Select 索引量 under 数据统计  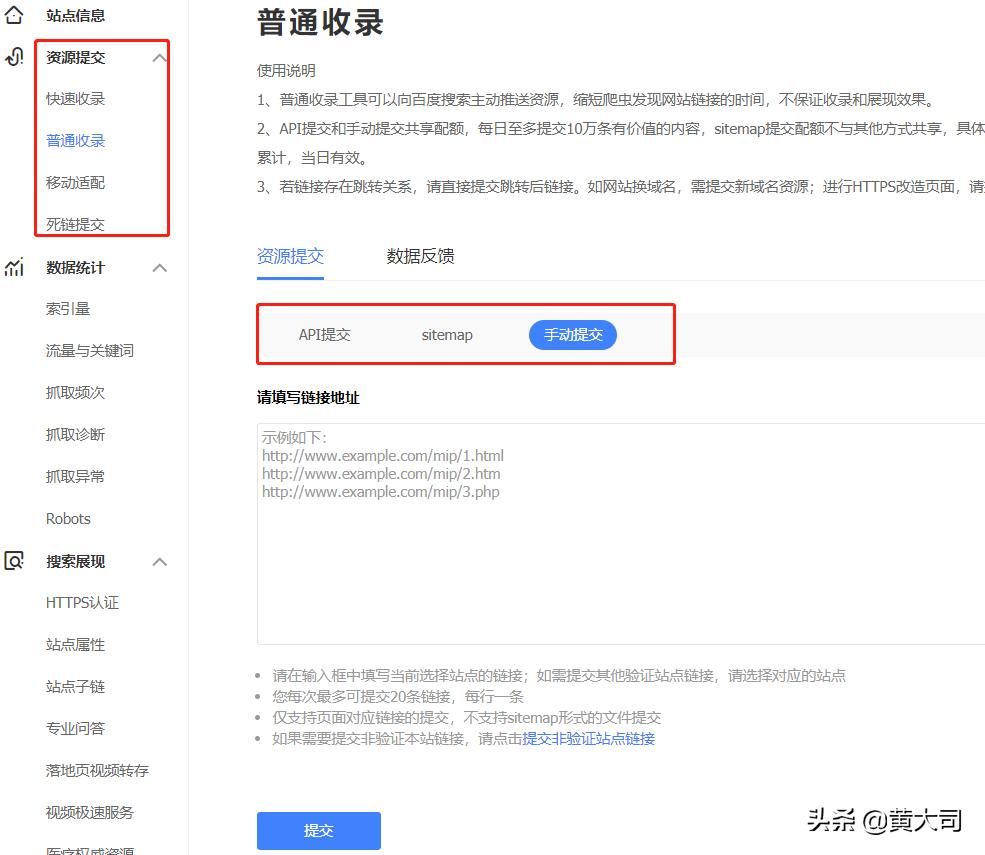click(65, 308)
